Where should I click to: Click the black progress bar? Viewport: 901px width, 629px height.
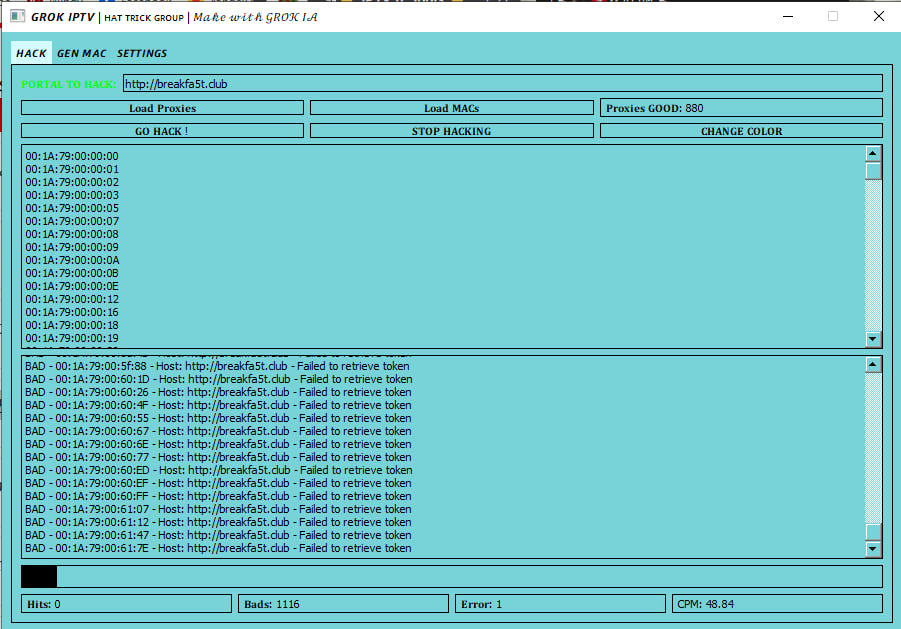coord(40,576)
